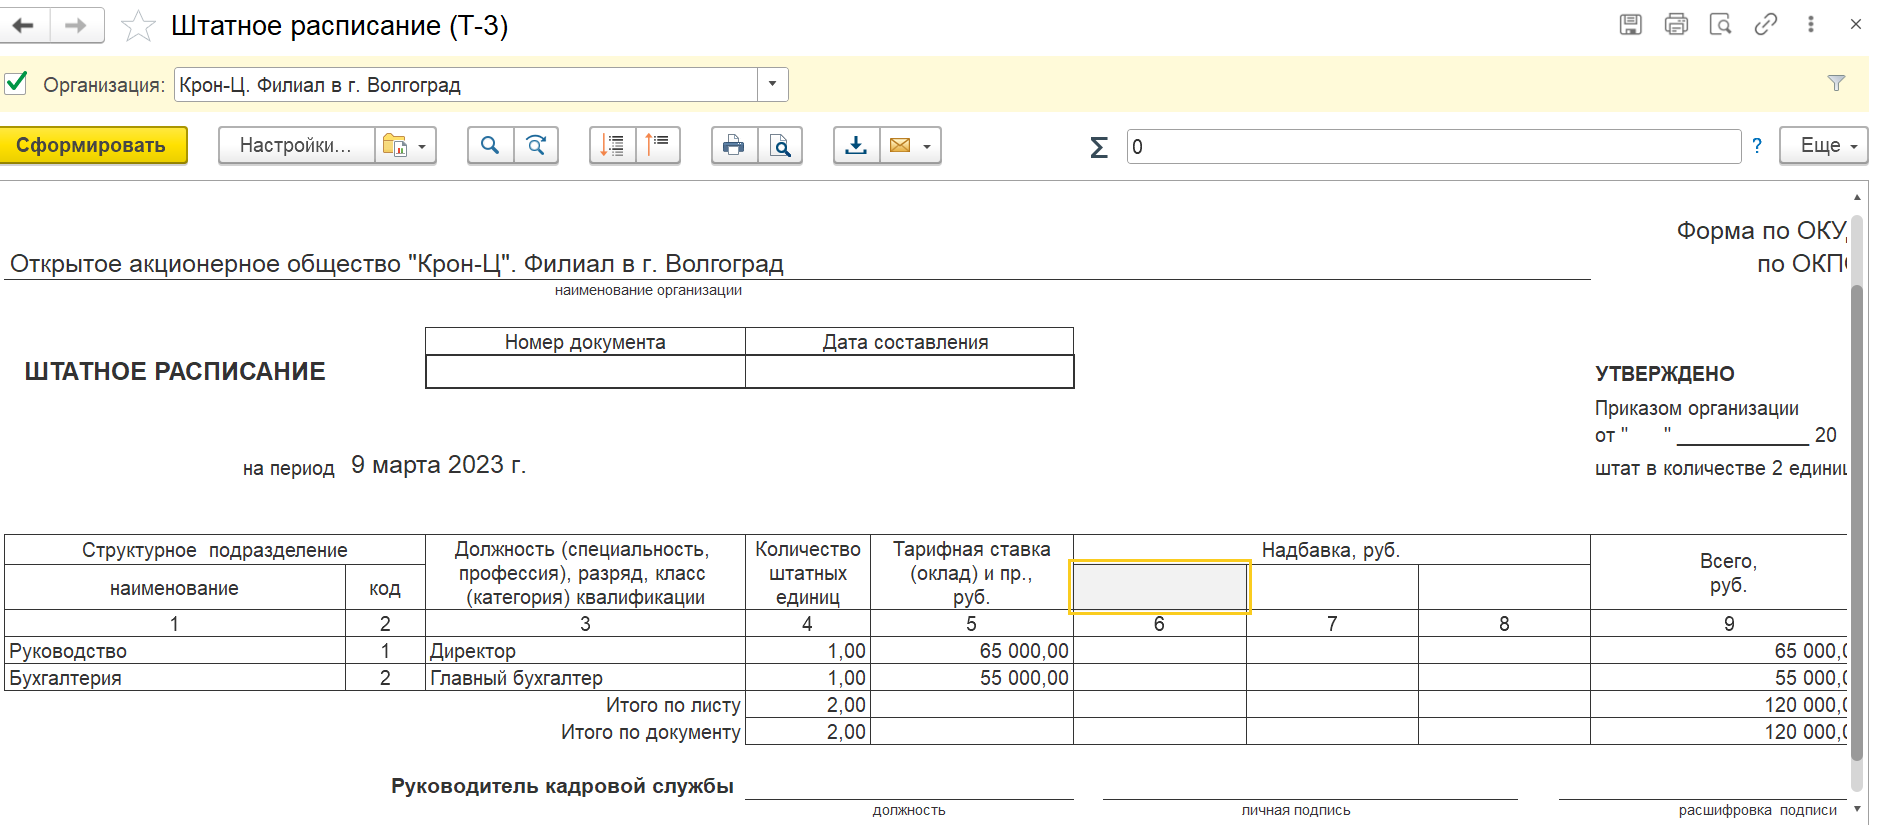The height and width of the screenshot is (825, 1894).
Task: Send the report by email envelope icon
Action: (x=900, y=146)
